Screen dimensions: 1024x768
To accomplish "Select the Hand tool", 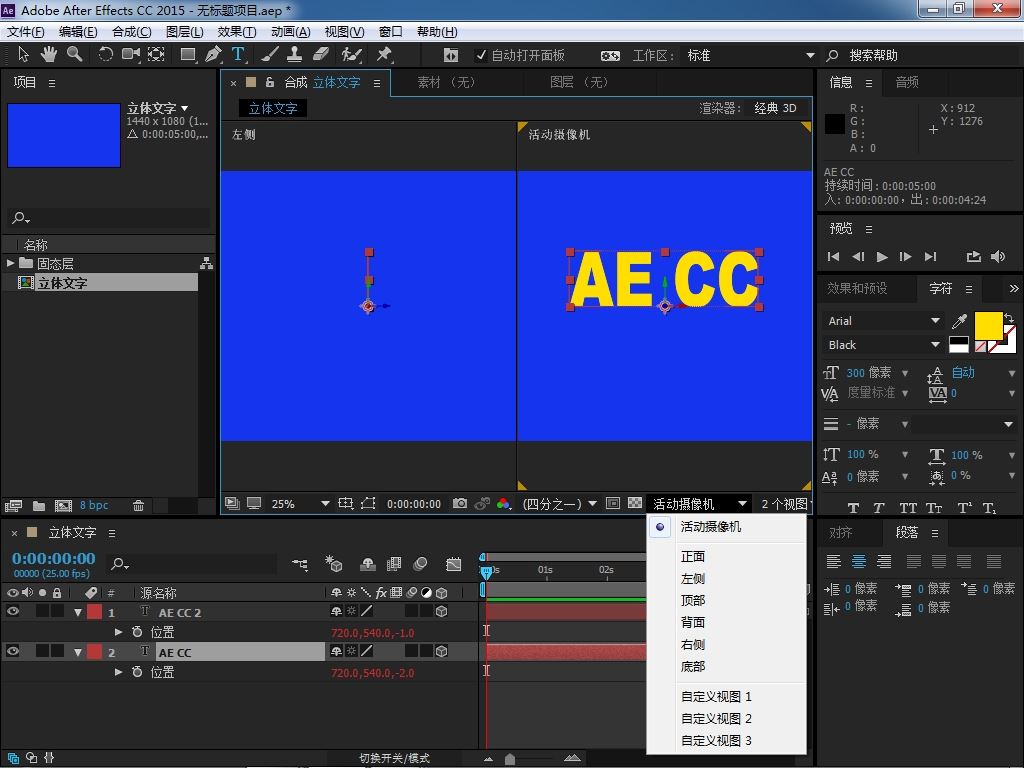I will [x=48, y=55].
